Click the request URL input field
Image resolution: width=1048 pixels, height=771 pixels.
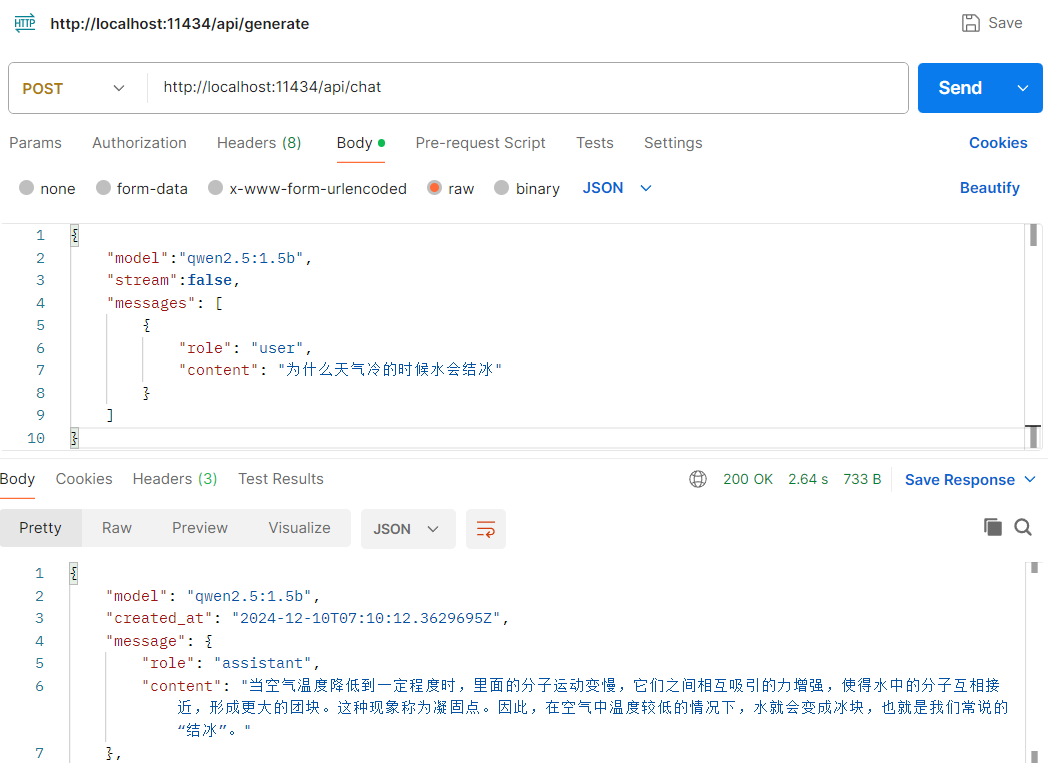click(528, 88)
